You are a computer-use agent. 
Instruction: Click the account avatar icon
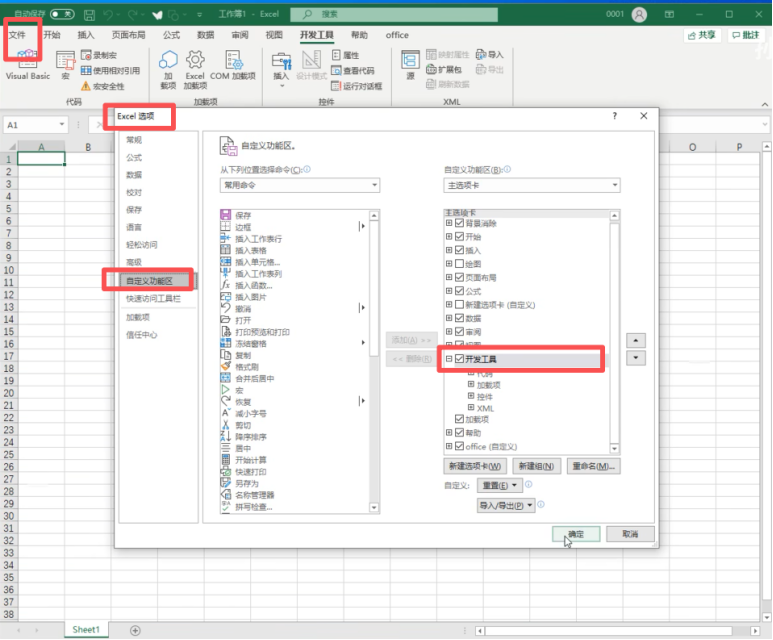pos(639,14)
